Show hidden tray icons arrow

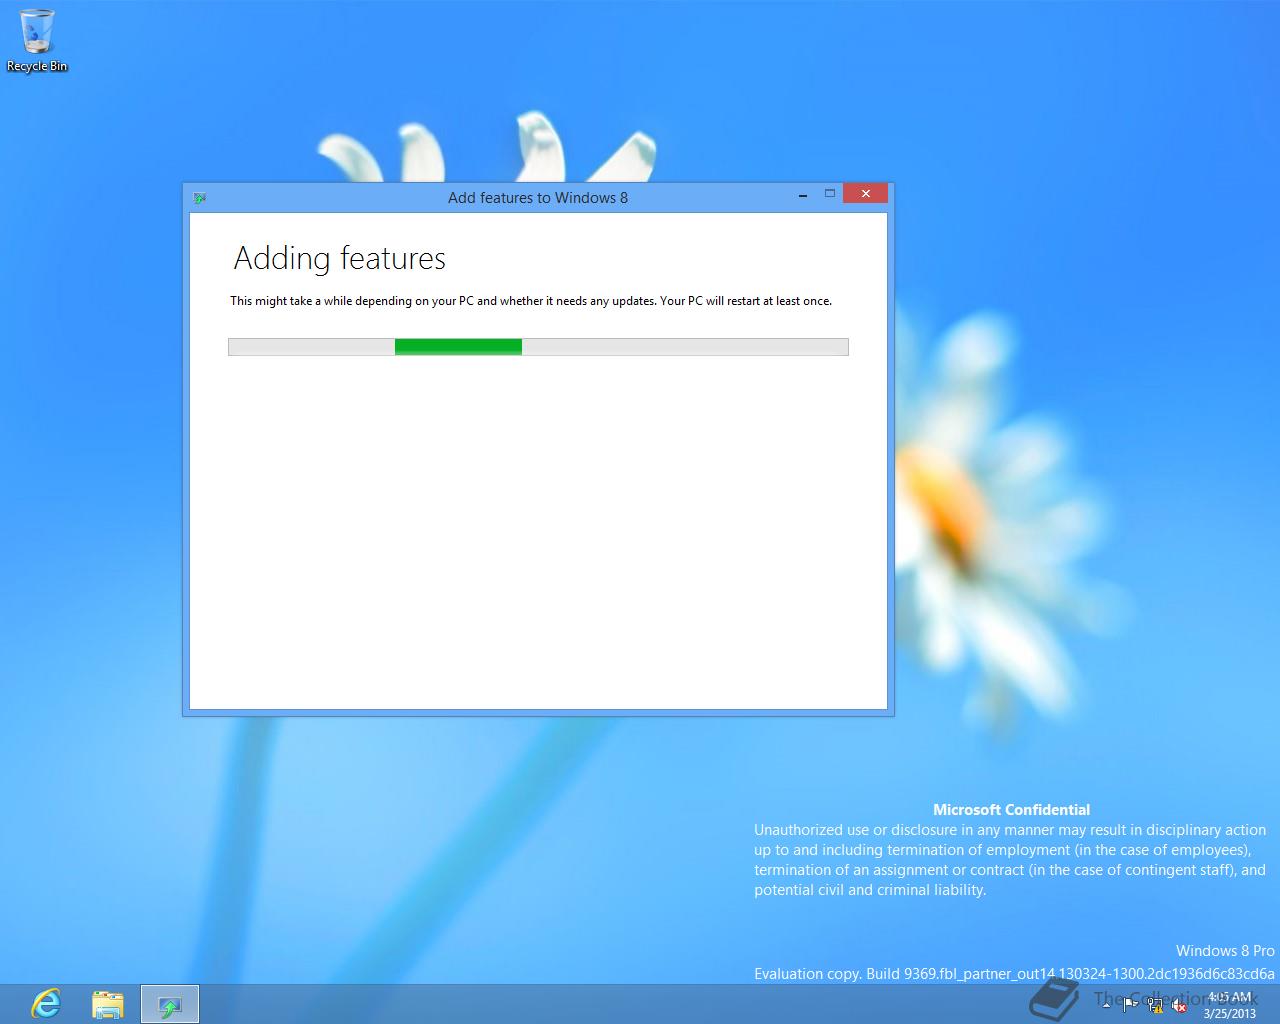1107,1004
